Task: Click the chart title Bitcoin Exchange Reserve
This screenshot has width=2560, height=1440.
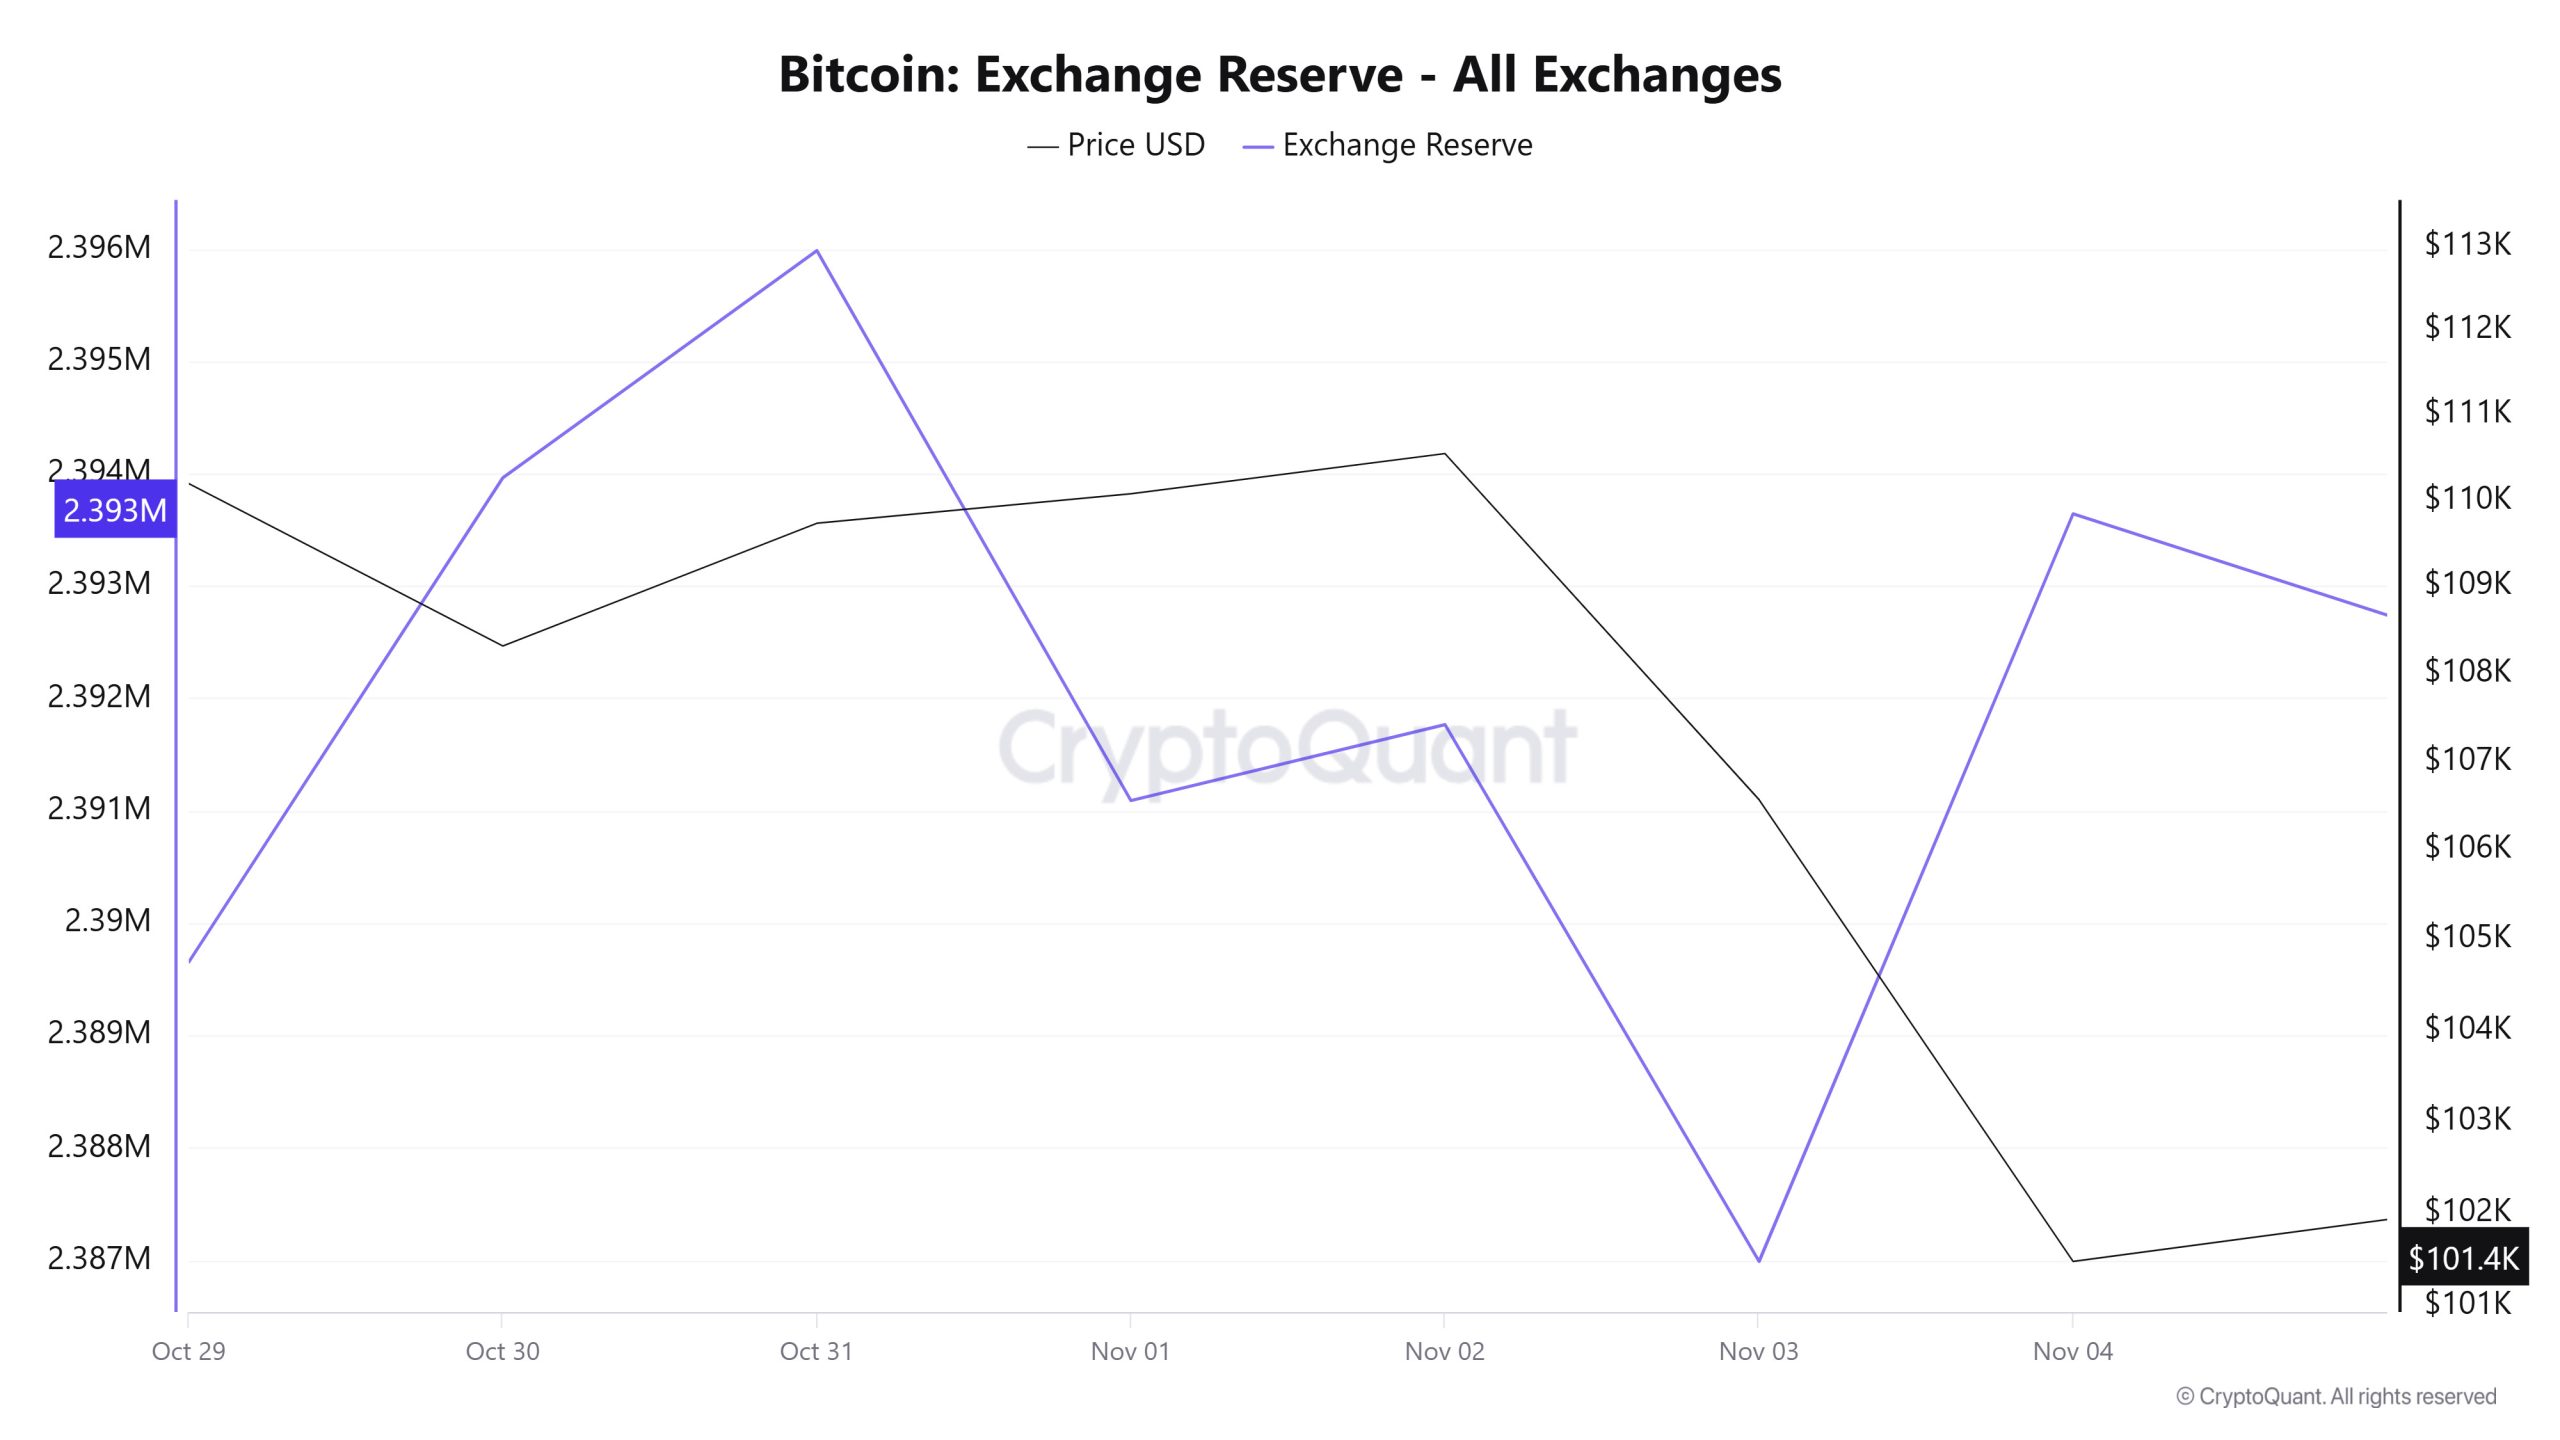Action: click(1280, 74)
